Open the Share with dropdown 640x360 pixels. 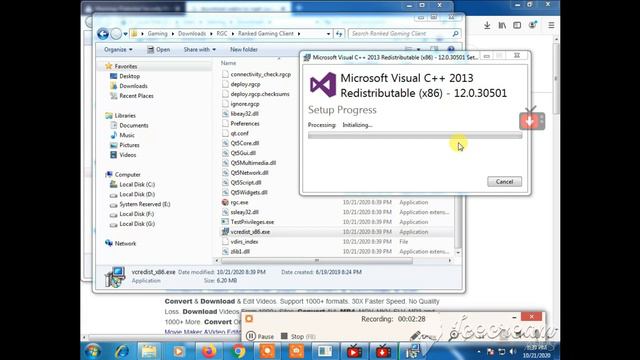[200, 49]
